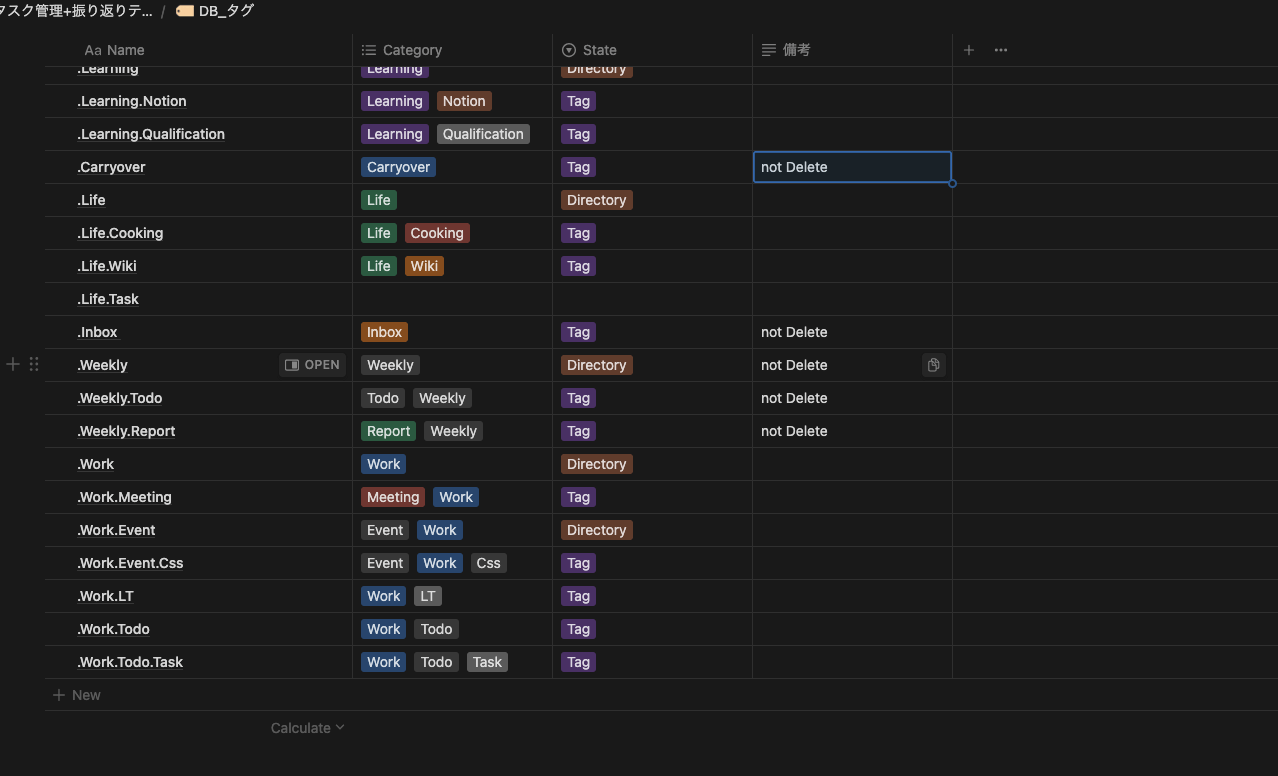Click the plus icon left of .Weekly row
Screen dimensions: 1278x776
pos(13,365)
